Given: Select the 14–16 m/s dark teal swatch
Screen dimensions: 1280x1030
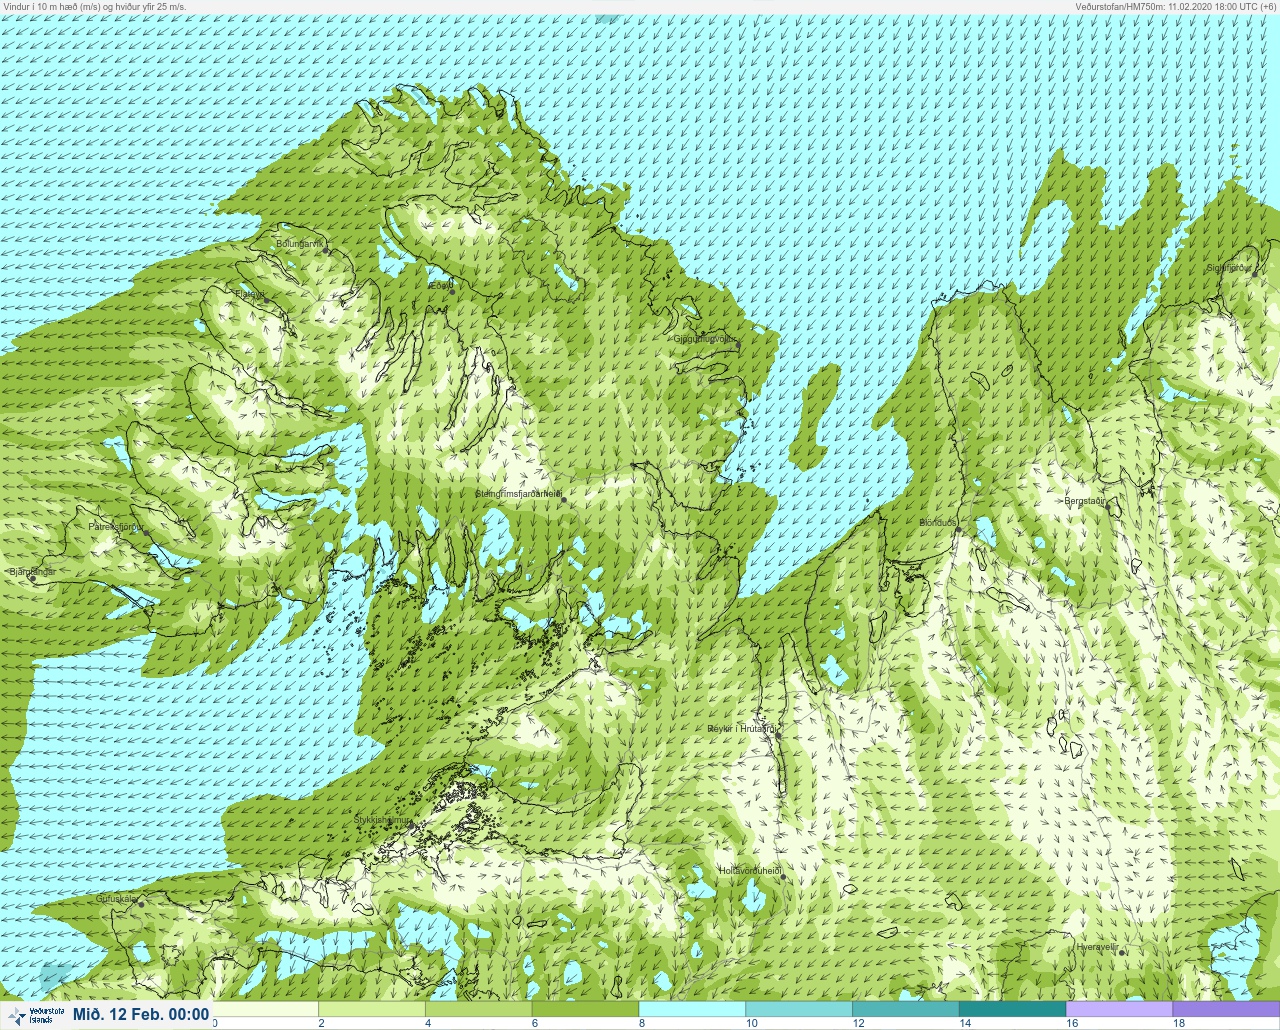Looking at the screenshot, I should coord(1013,1009).
